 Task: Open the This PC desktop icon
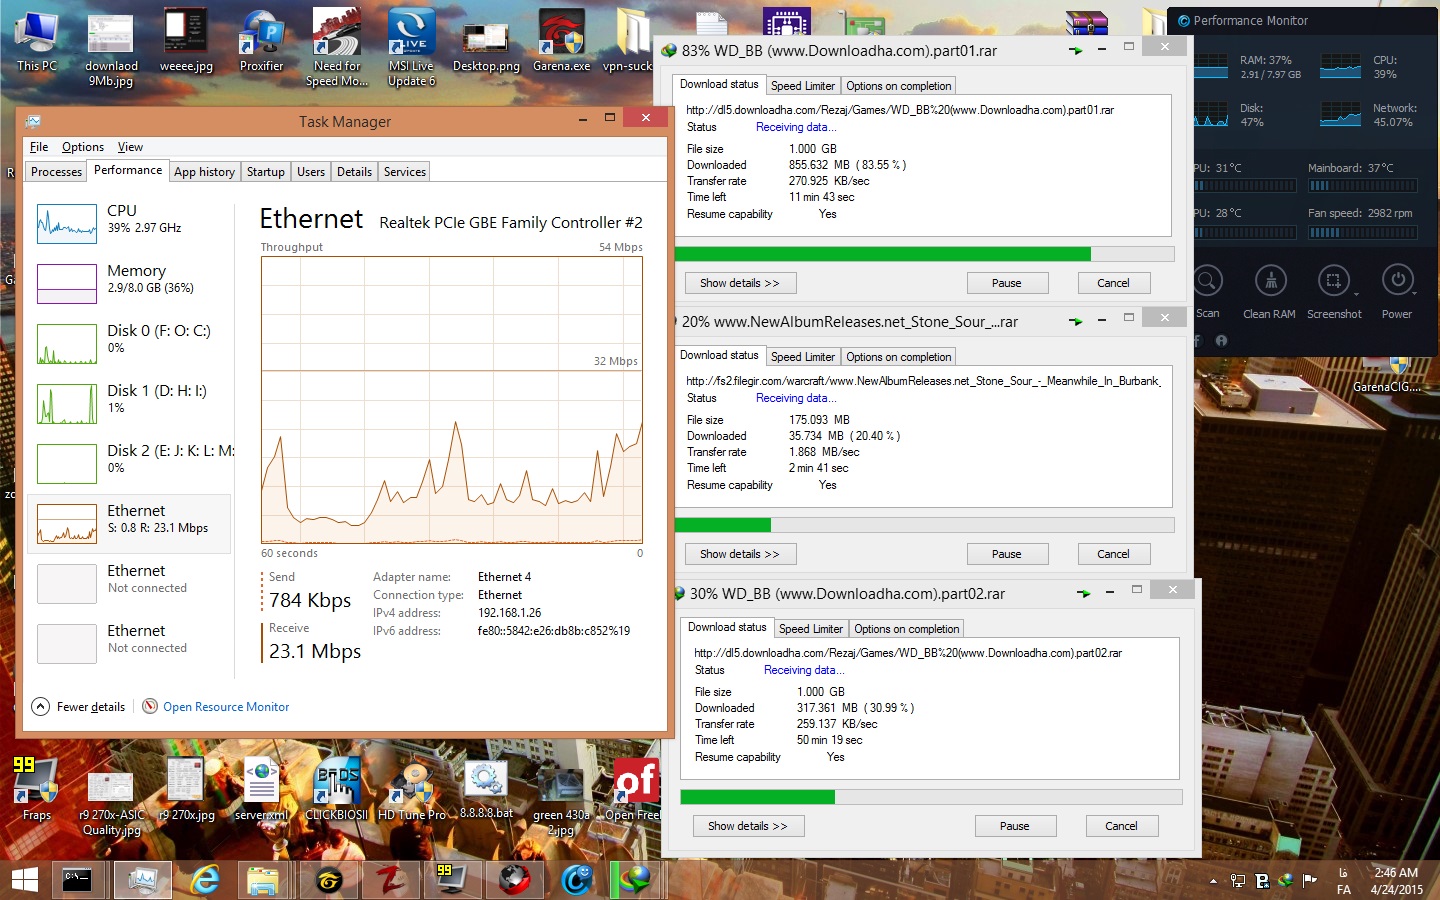click(x=37, y=41)
